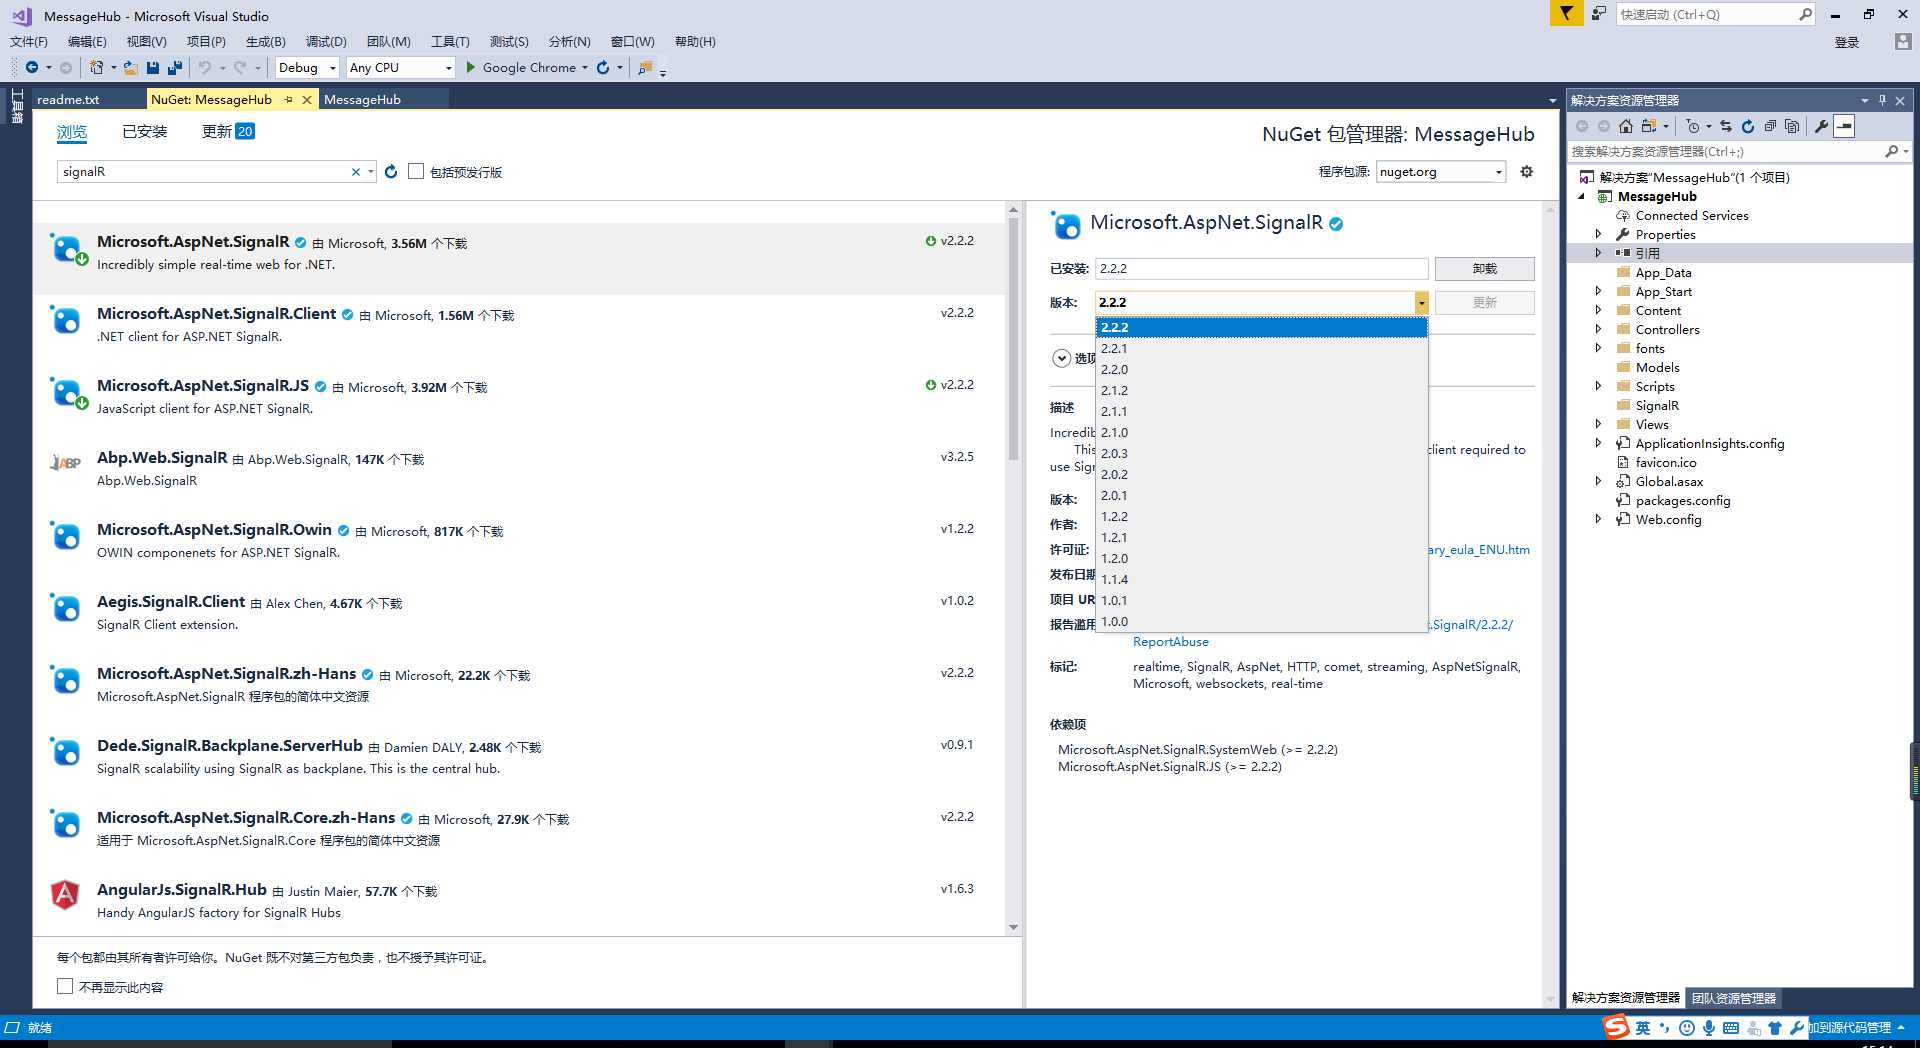This screenshot has height=1048, width=1920.
Task: Click the Pending Changes Filter clock icon
Action: click(x=1692, y=126)
